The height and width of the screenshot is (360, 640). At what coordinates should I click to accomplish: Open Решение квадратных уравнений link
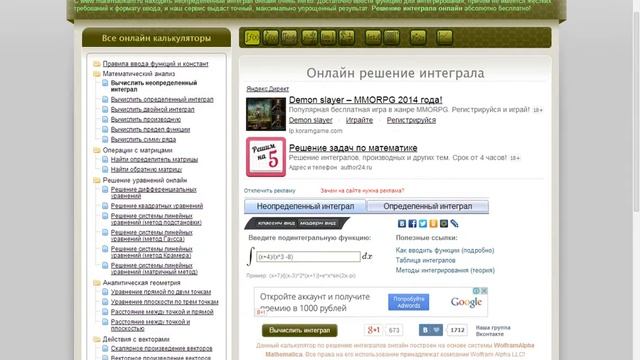(x=157, y=206)
